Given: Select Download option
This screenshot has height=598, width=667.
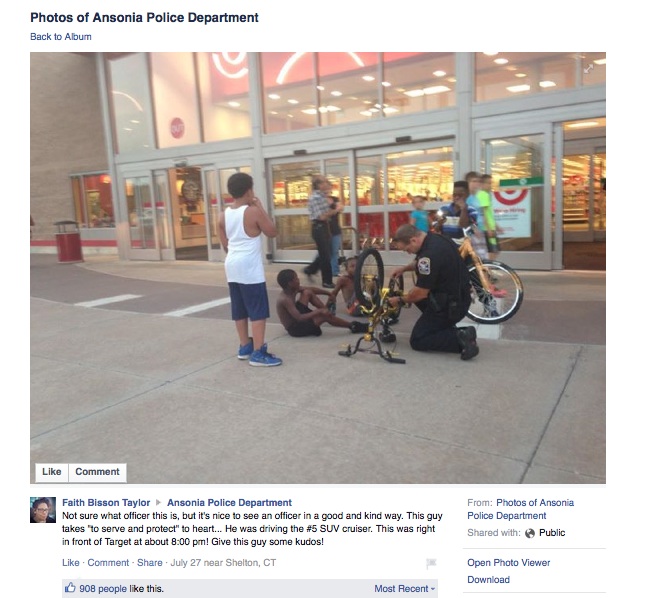Looking at the screenshot, I should [x=488, y=580].
